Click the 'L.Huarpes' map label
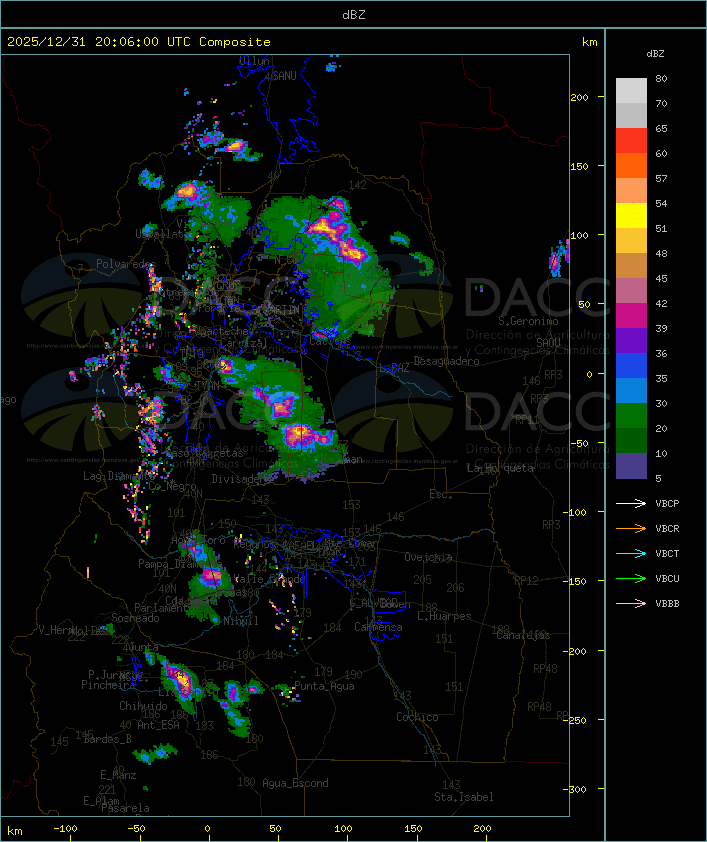Screen dimensions: 707x842 pyautogui.click(x=444, y=616)
